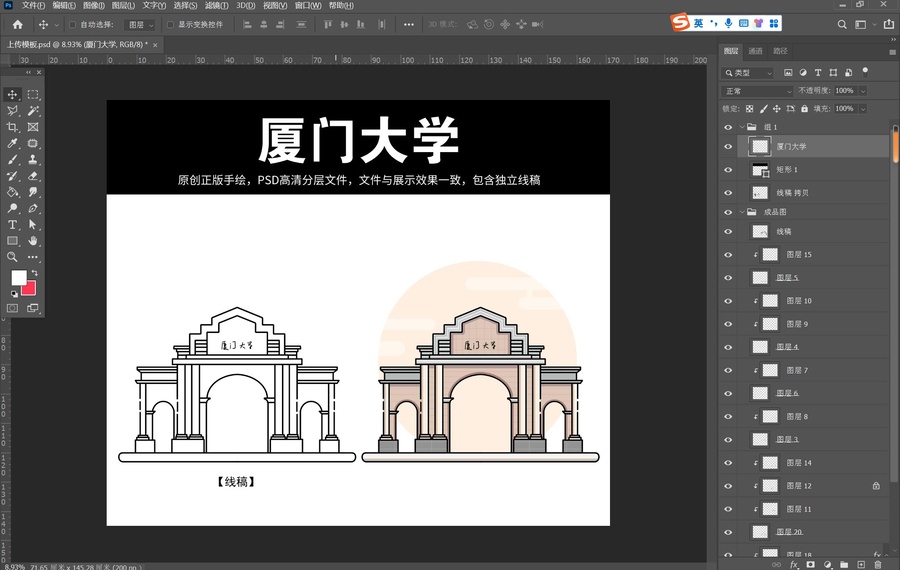Hide the 厦门大学 layer
The width and height of the screenshot is (900, 570).
(728, 146)
